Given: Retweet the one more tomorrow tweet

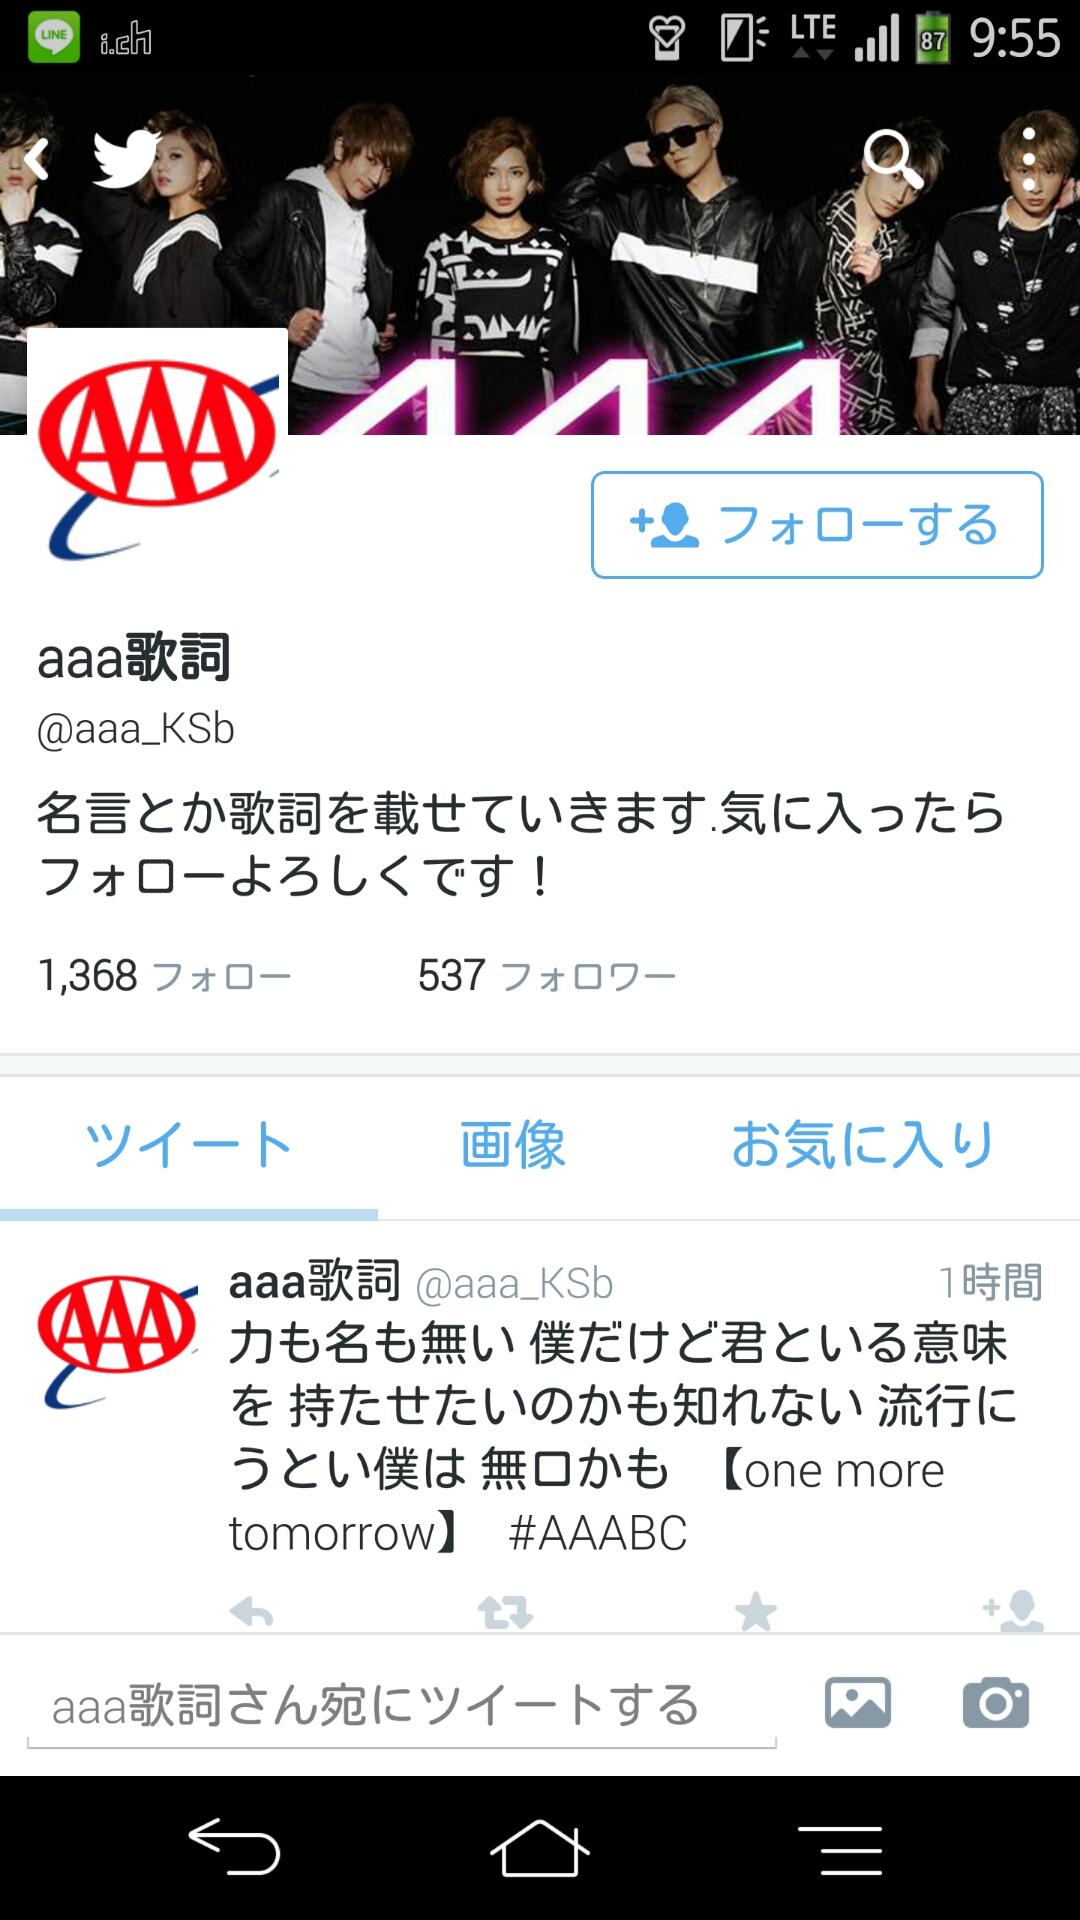Looking at the screenshot, I should coord(505,1611).
